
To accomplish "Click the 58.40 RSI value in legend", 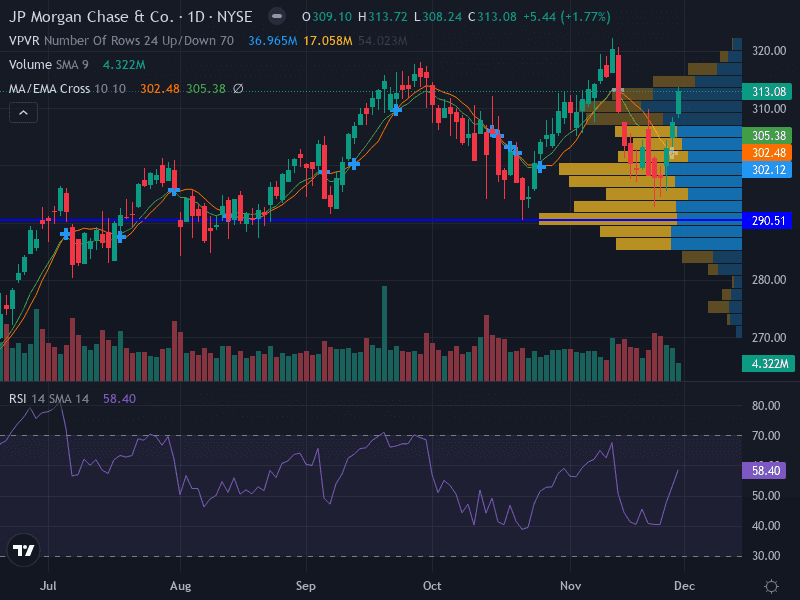I will pos(119,398).
